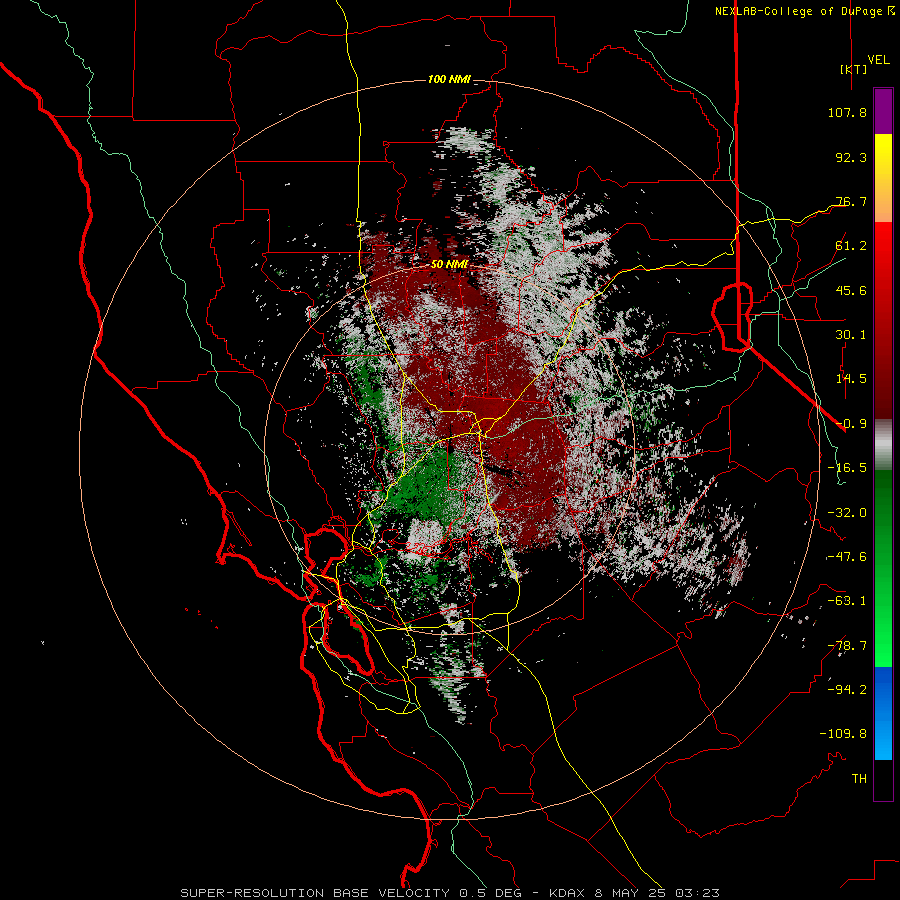Select the 45.6 legend value
900x900 pixels.
[x=851, y=290]
